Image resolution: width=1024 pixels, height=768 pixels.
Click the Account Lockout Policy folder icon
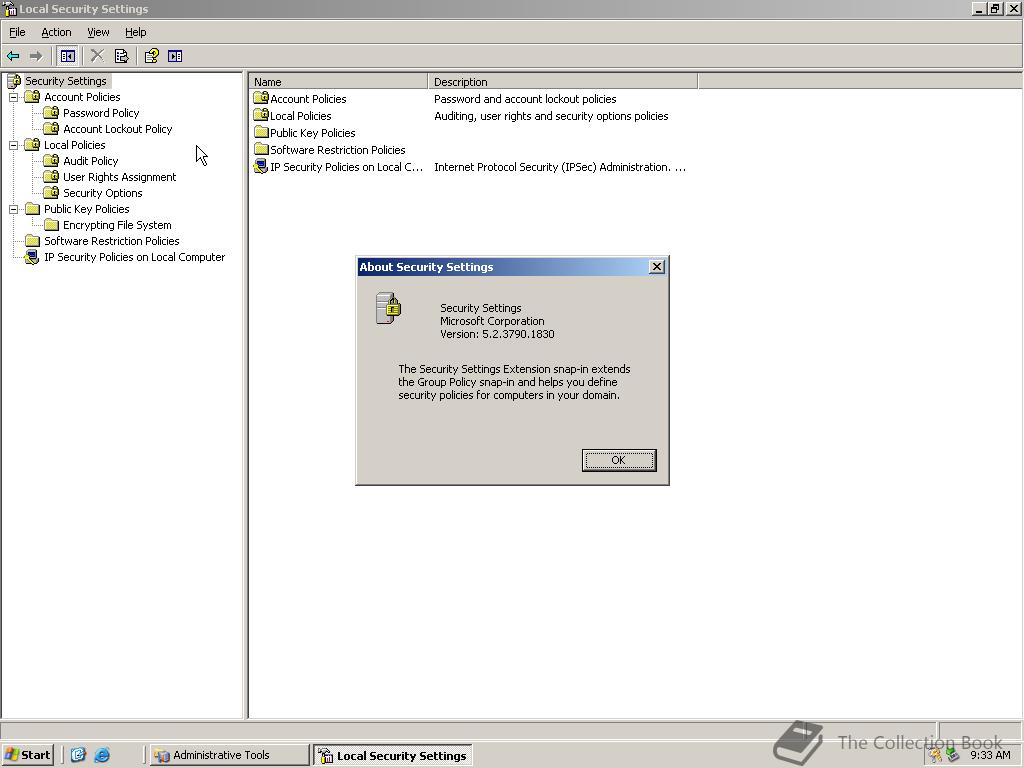[x=52, y=129]
